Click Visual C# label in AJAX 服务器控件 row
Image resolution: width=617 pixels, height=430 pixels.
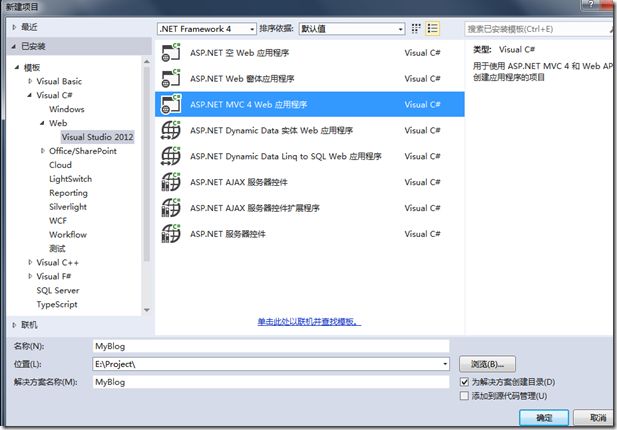coord(422,182)
